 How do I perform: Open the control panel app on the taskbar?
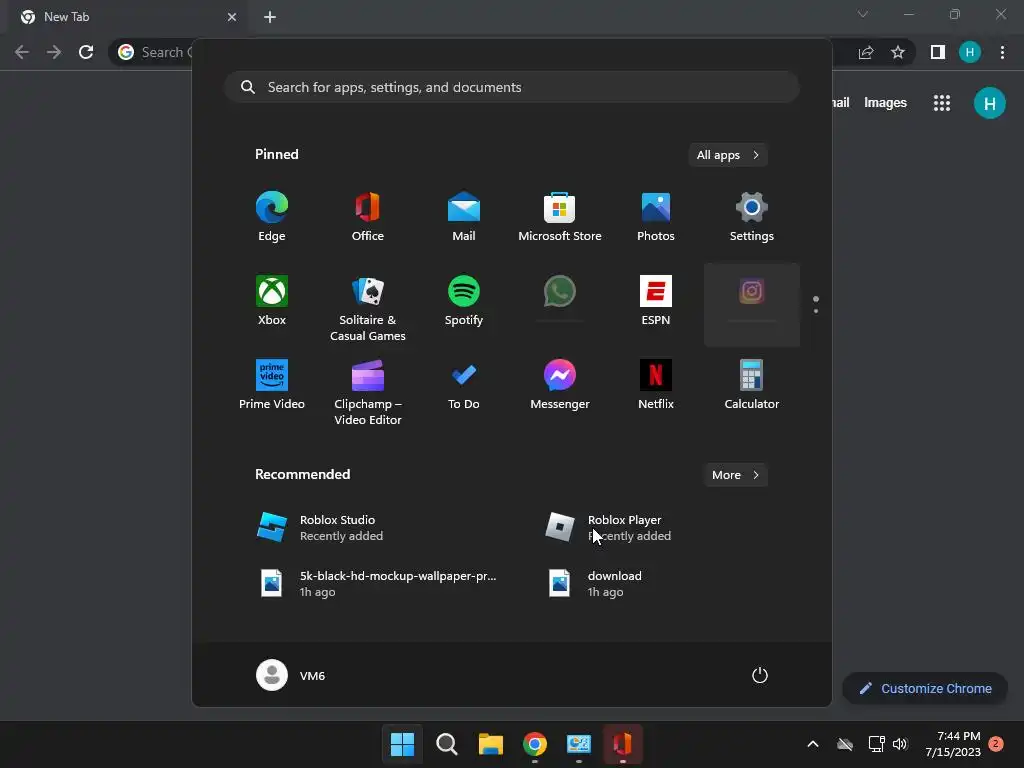click(579, 744)
